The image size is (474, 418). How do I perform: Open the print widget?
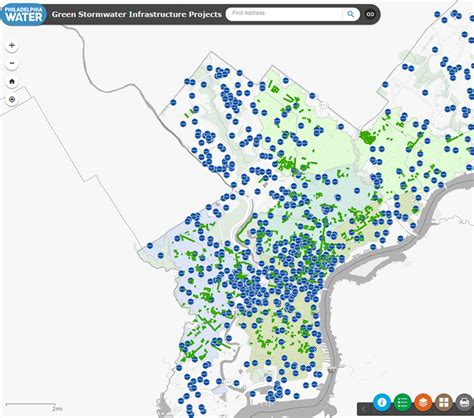(464, 402)
